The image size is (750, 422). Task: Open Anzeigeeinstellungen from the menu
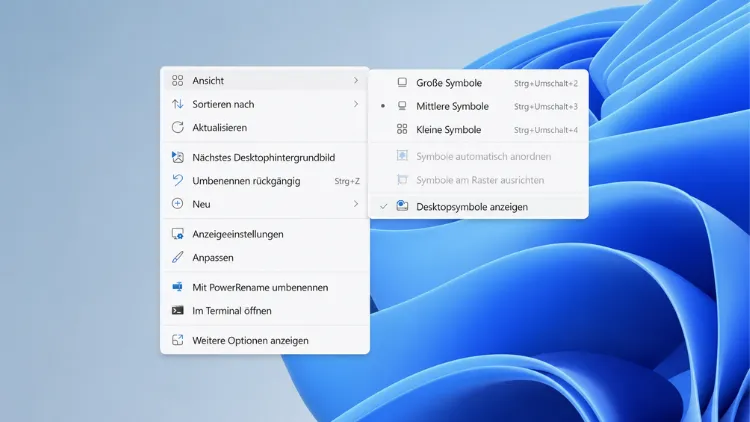coord(265,234)
